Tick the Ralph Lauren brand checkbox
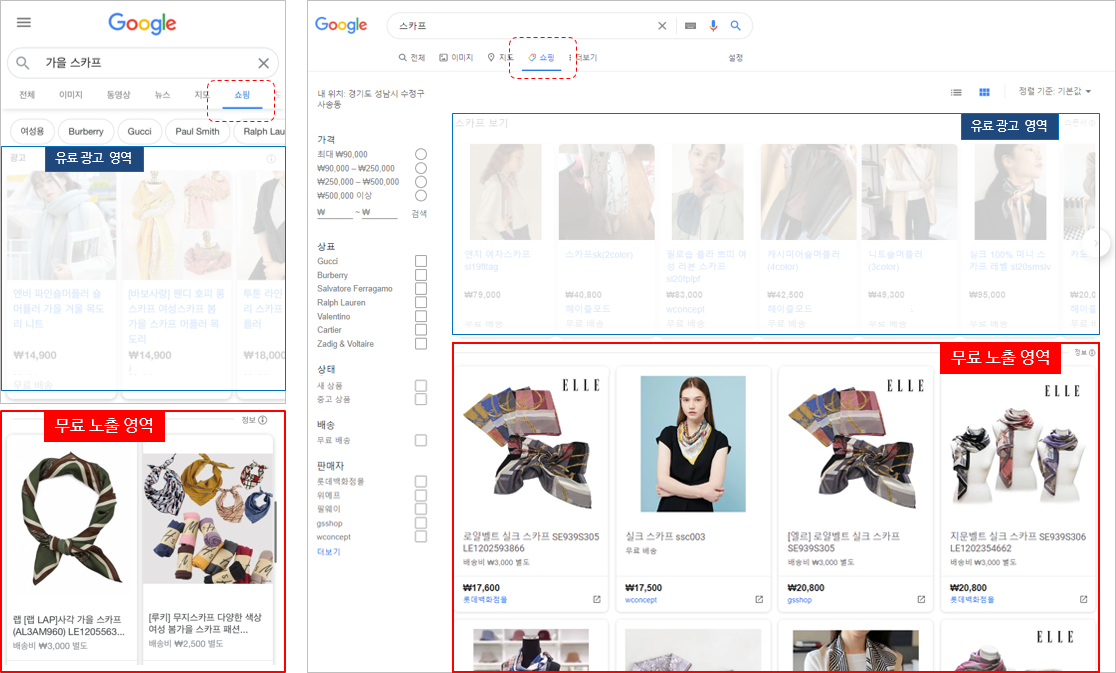This screenshot has width=1116, height=673. point(421,302)
